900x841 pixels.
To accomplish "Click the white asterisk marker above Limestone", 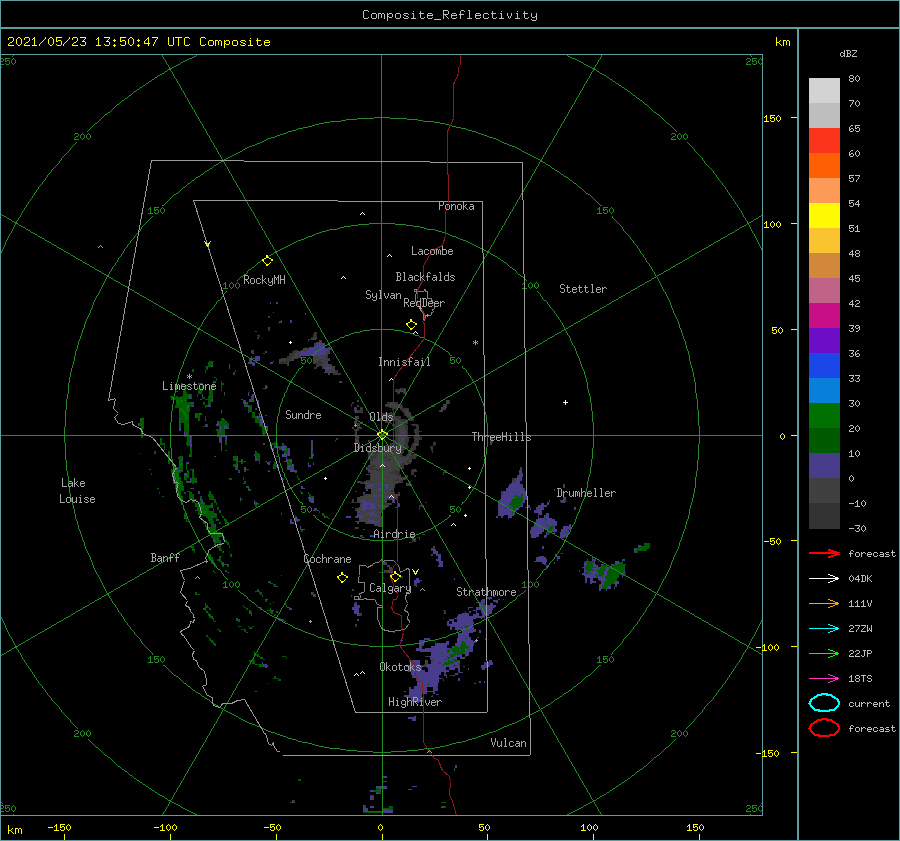I will pos(189,377).
